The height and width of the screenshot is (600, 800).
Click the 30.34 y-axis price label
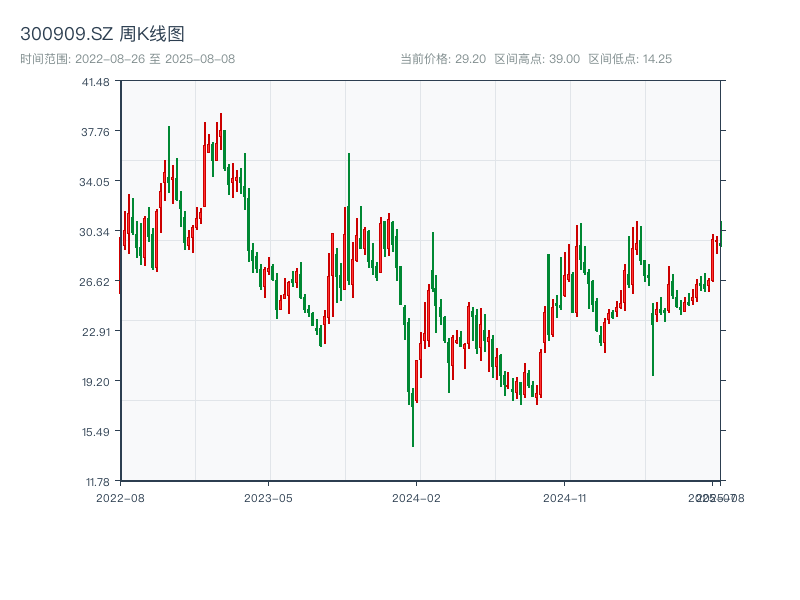[x=97, y=232]
